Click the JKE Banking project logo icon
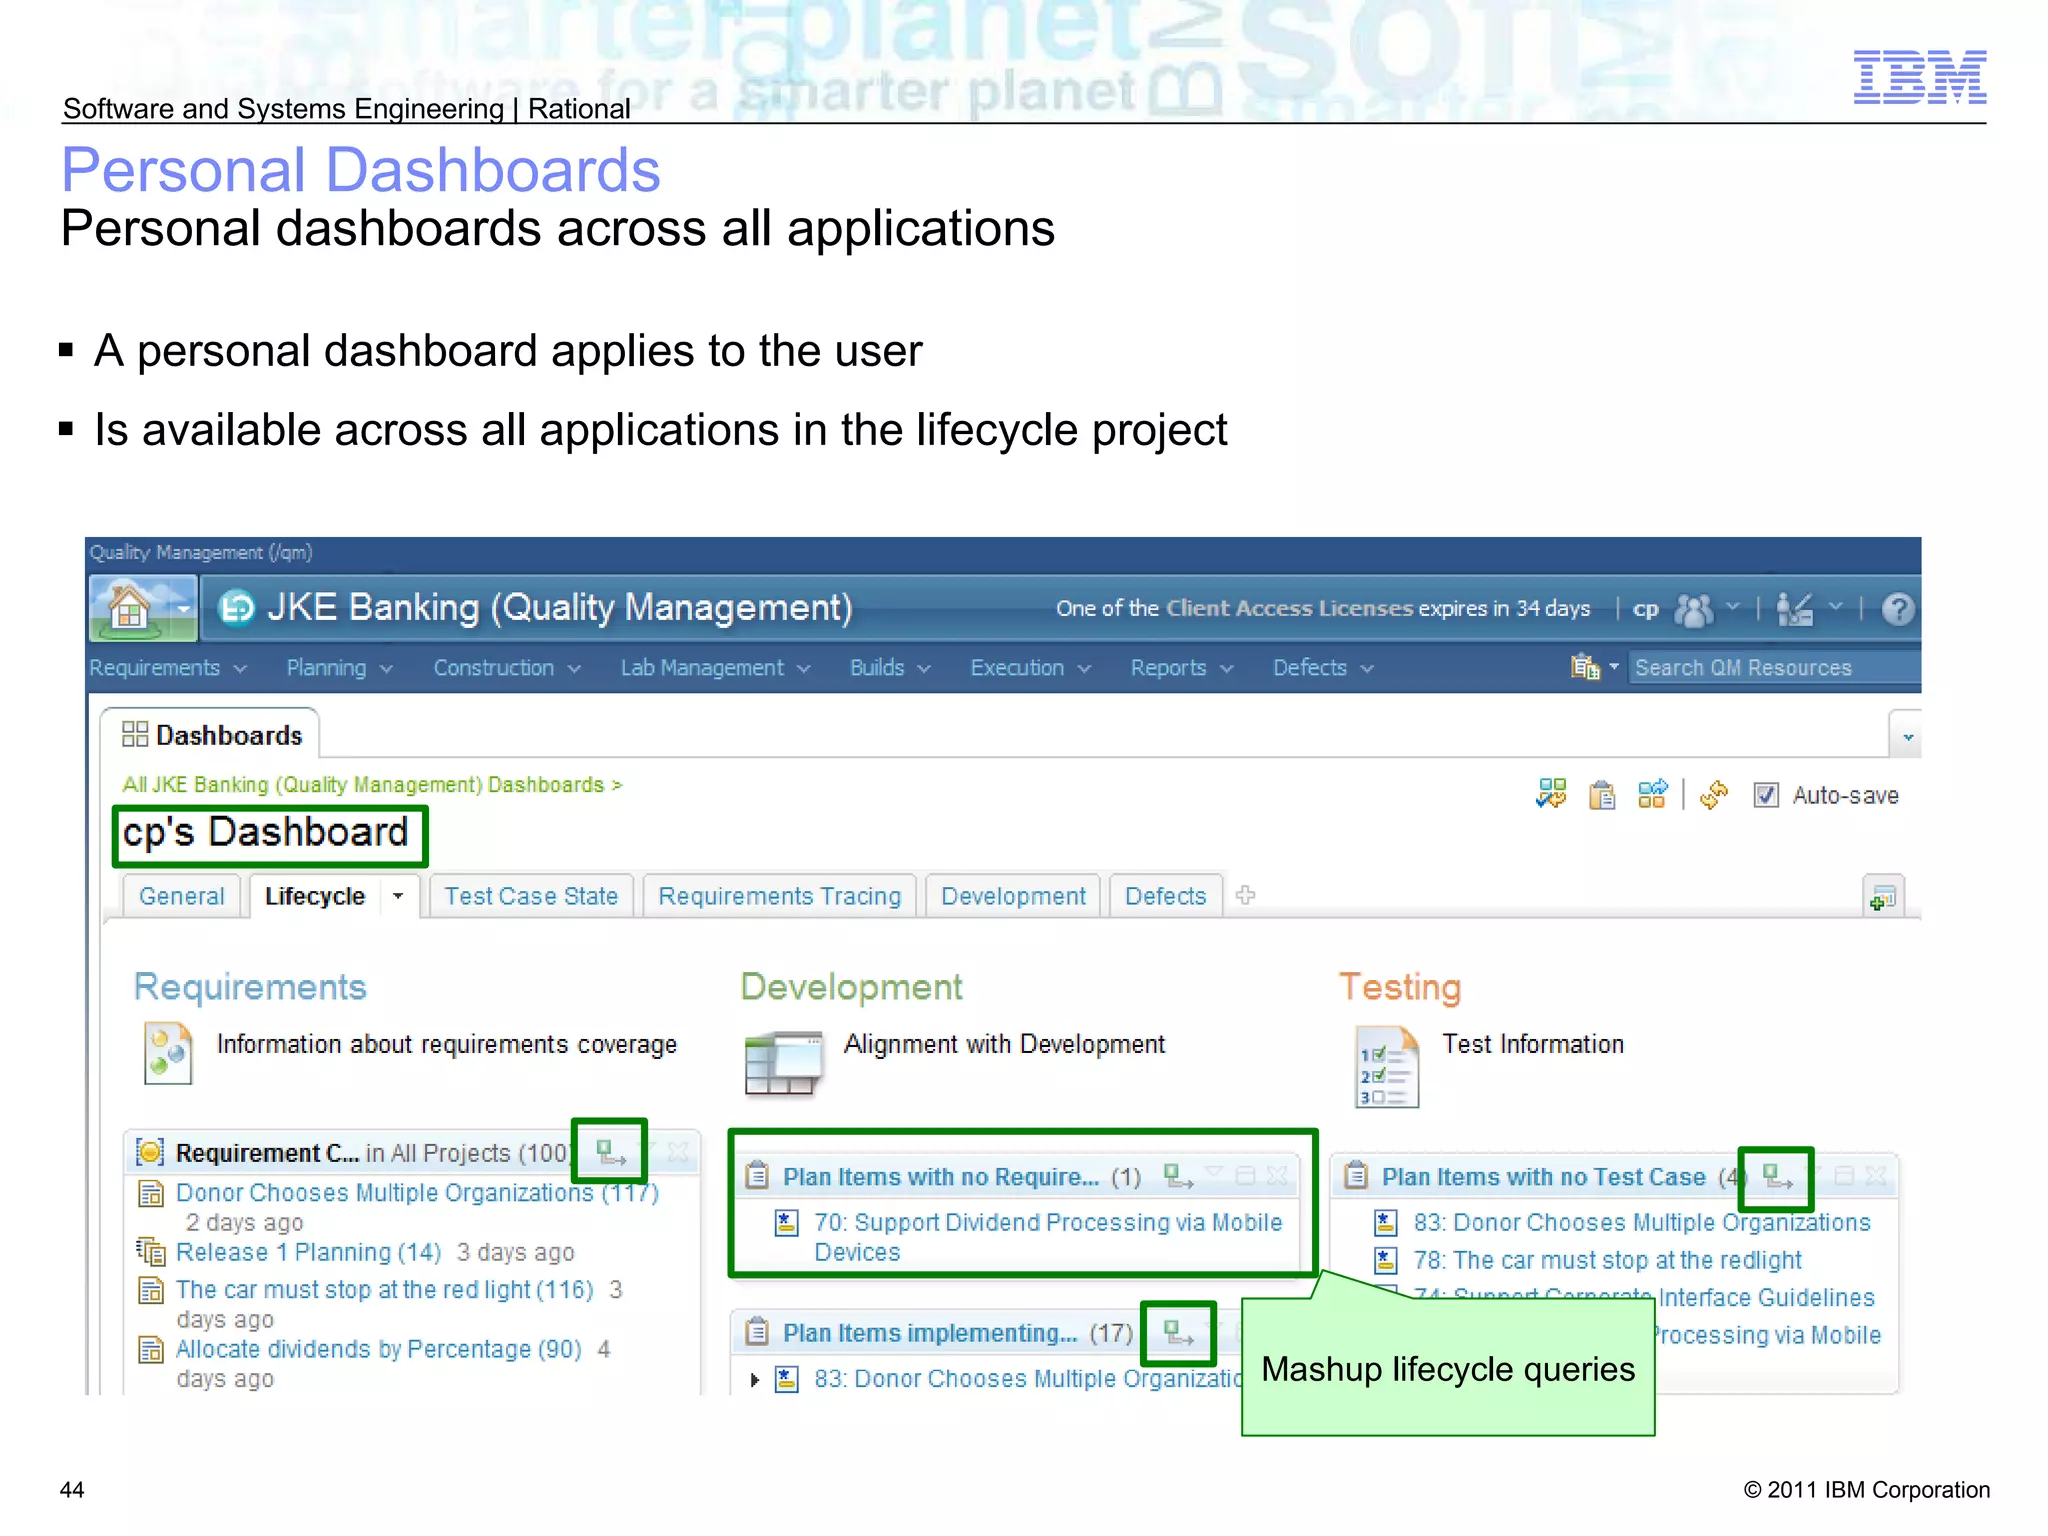 coord(237,607)
